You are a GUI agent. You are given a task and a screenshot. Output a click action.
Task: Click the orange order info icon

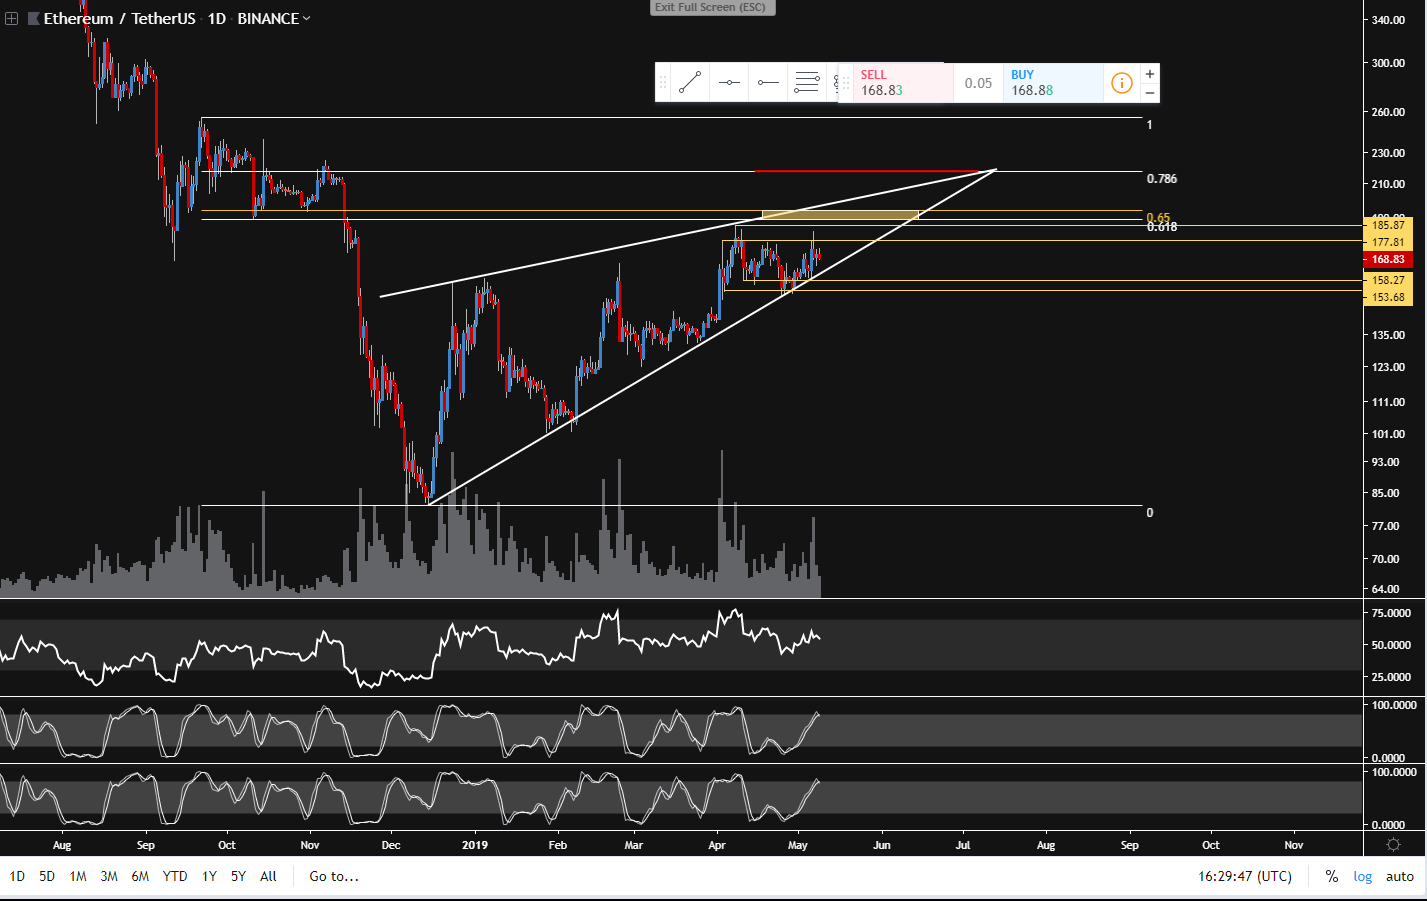[x=1122, y=83]
